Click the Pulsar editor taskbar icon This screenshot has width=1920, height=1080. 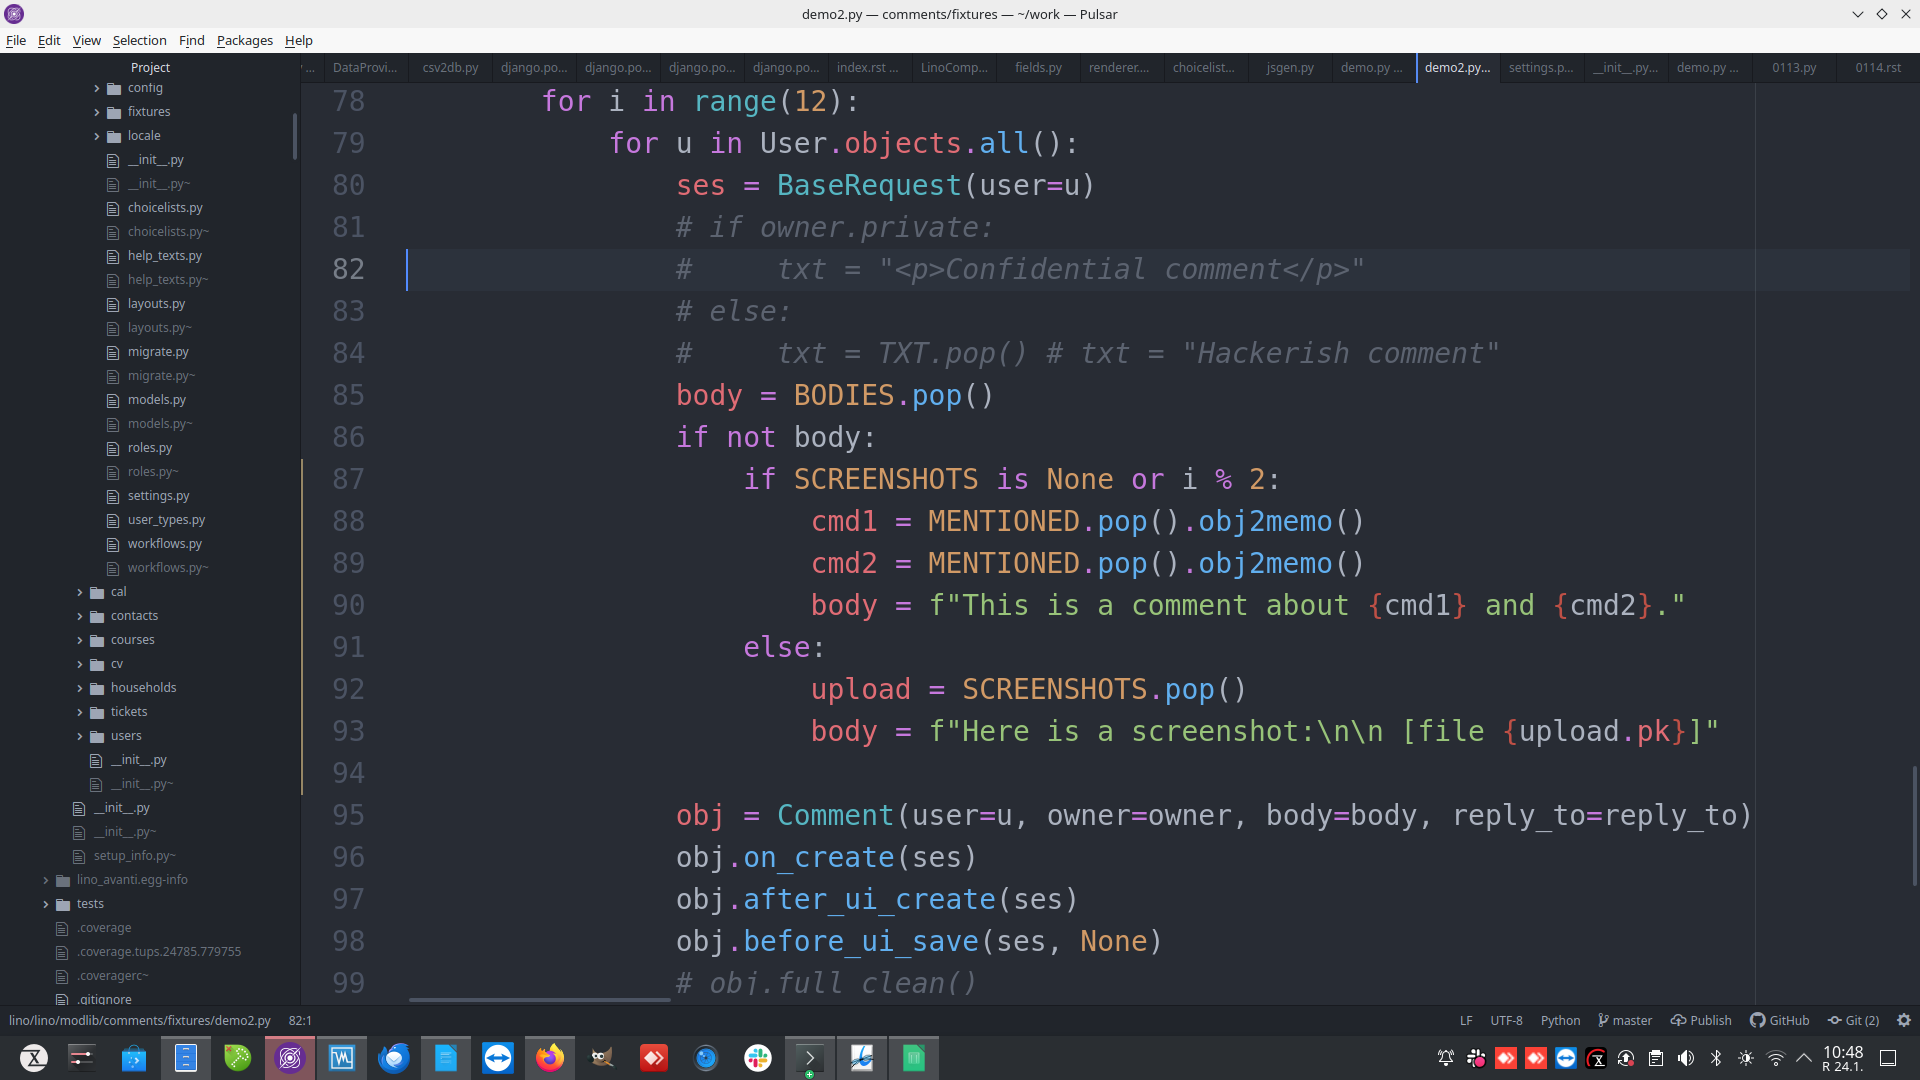pyautogui.click(x=290, y=1058)
